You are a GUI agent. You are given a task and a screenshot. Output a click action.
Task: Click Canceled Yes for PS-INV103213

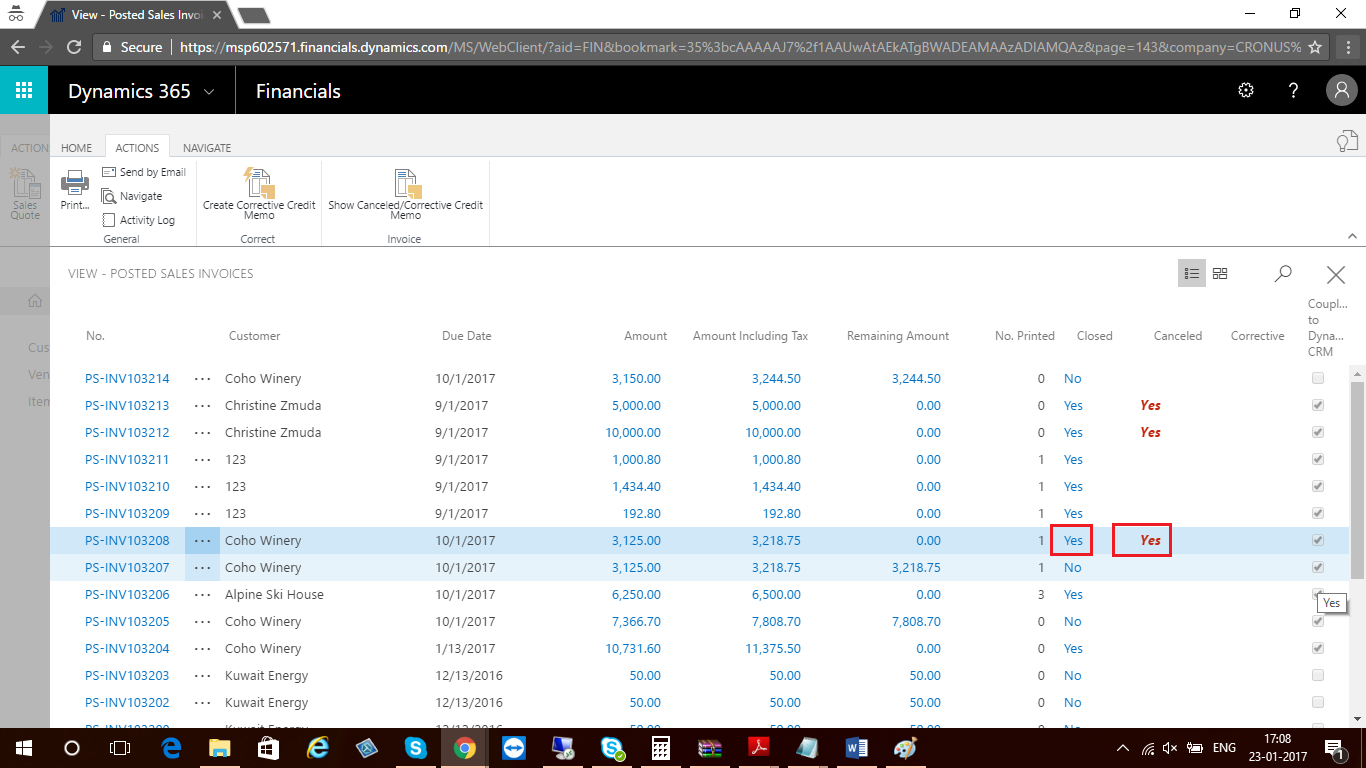pos(1150,406)
